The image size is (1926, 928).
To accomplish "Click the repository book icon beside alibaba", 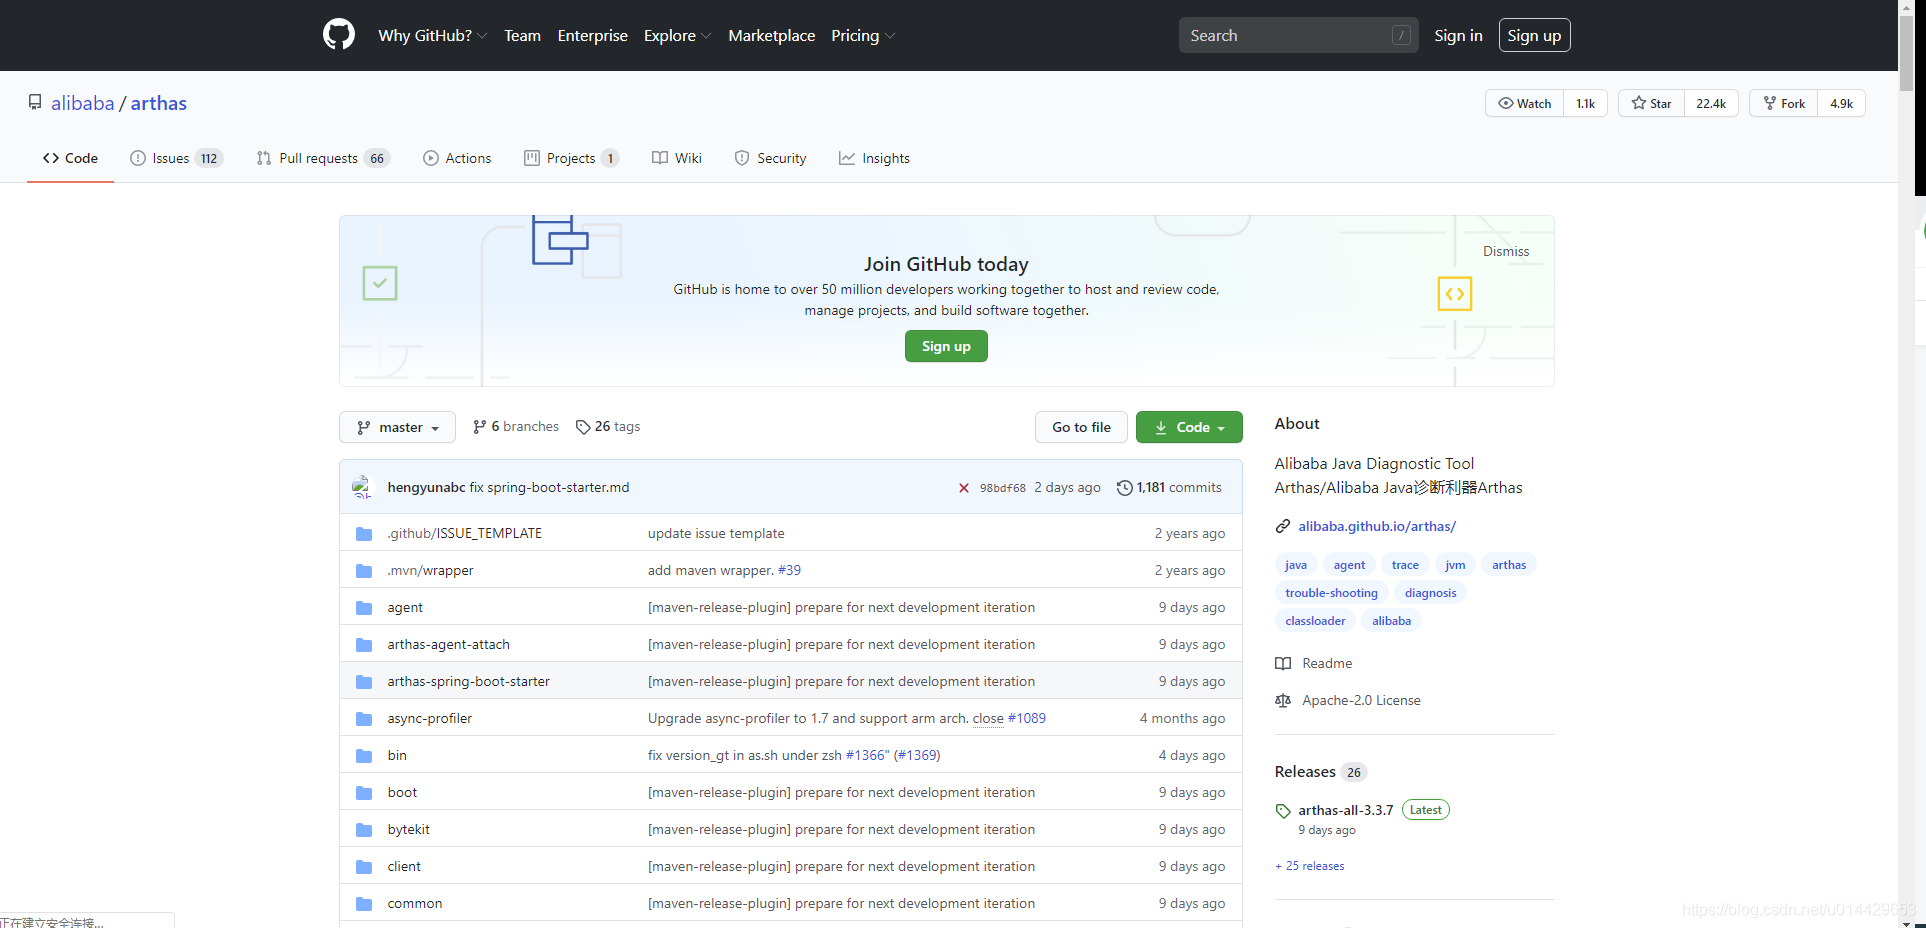I will pyautogui.click(x=35, y=103).
